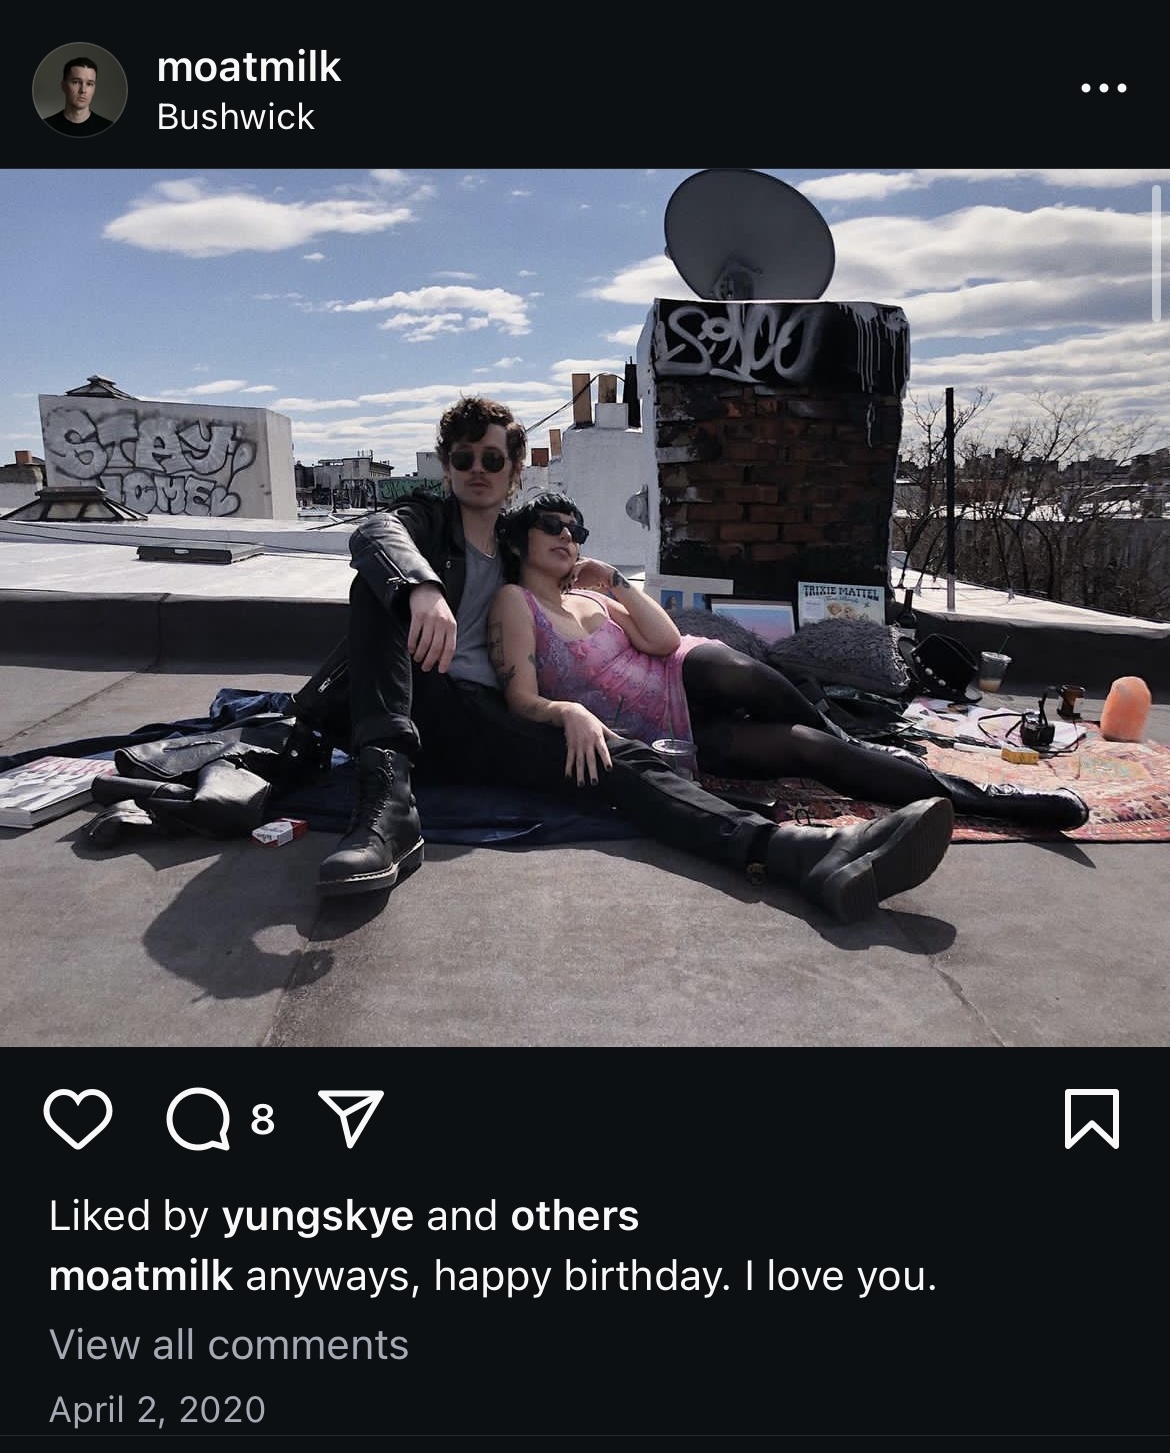
Task: View others who liked the post
Action: (x=574, y=1216)
